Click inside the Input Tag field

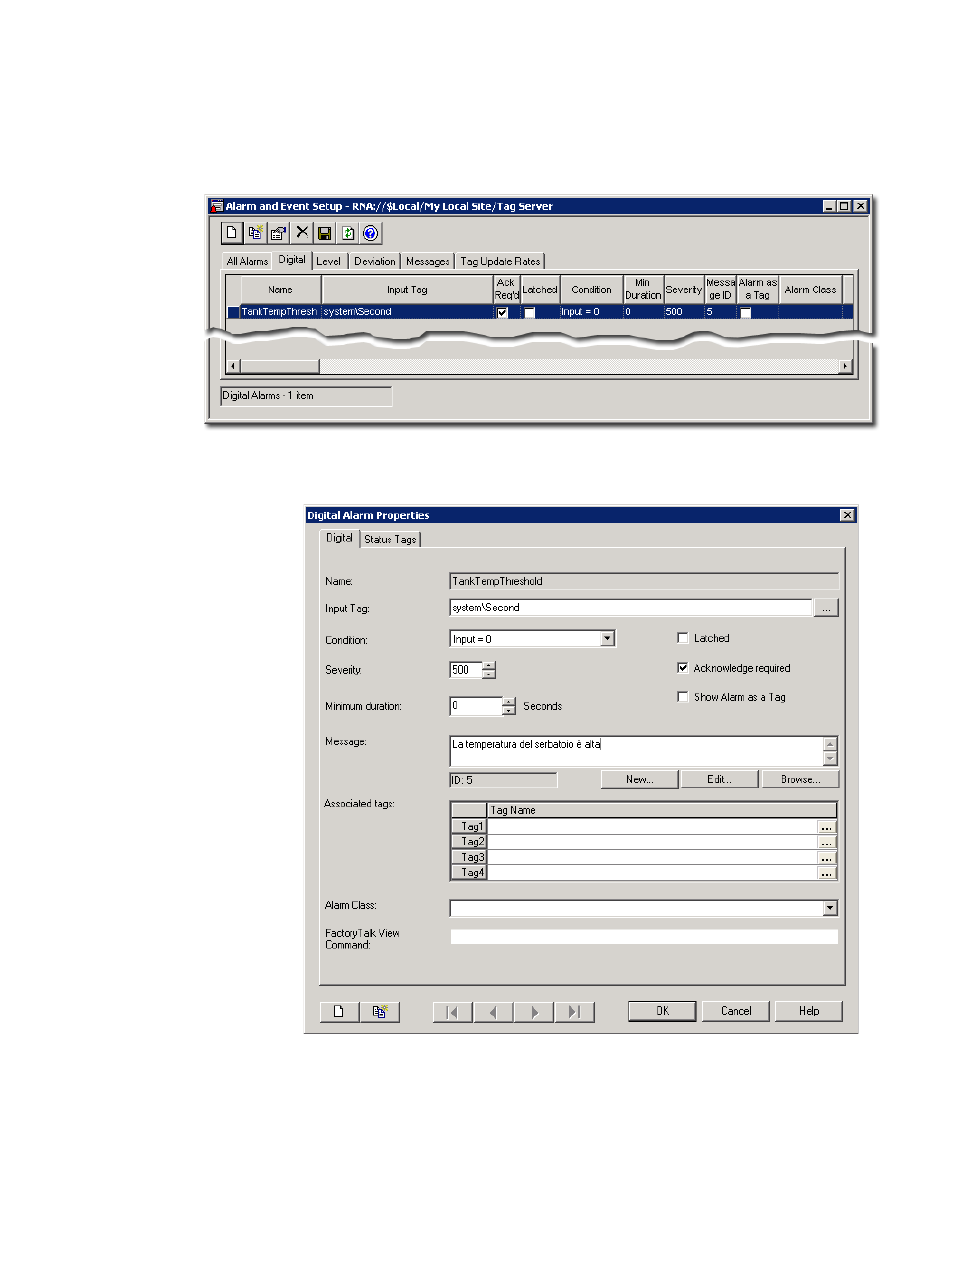(x=631, y=608)
